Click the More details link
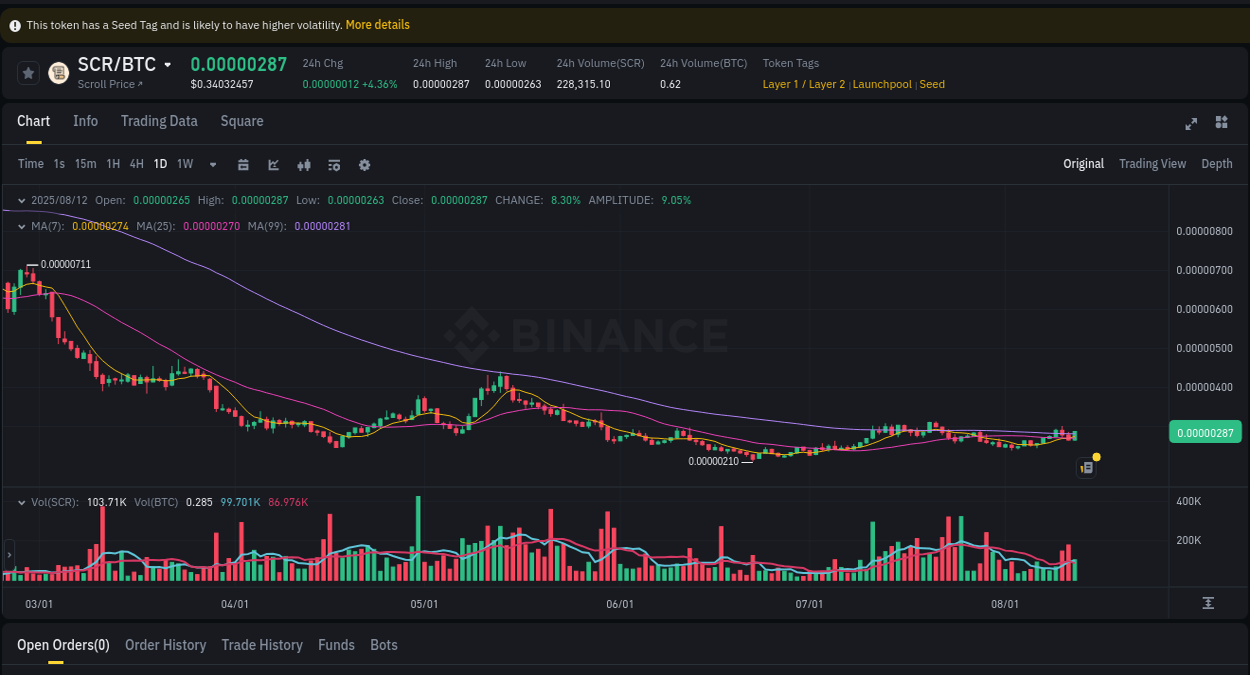This screenshot has width=1250, height=675. (377, 24)
